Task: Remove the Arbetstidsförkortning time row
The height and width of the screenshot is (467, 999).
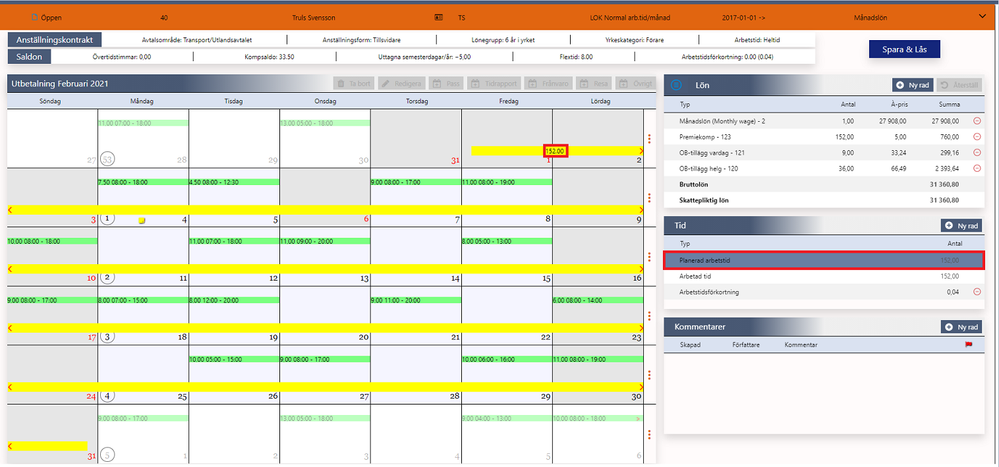Action: tap(976, 292)
